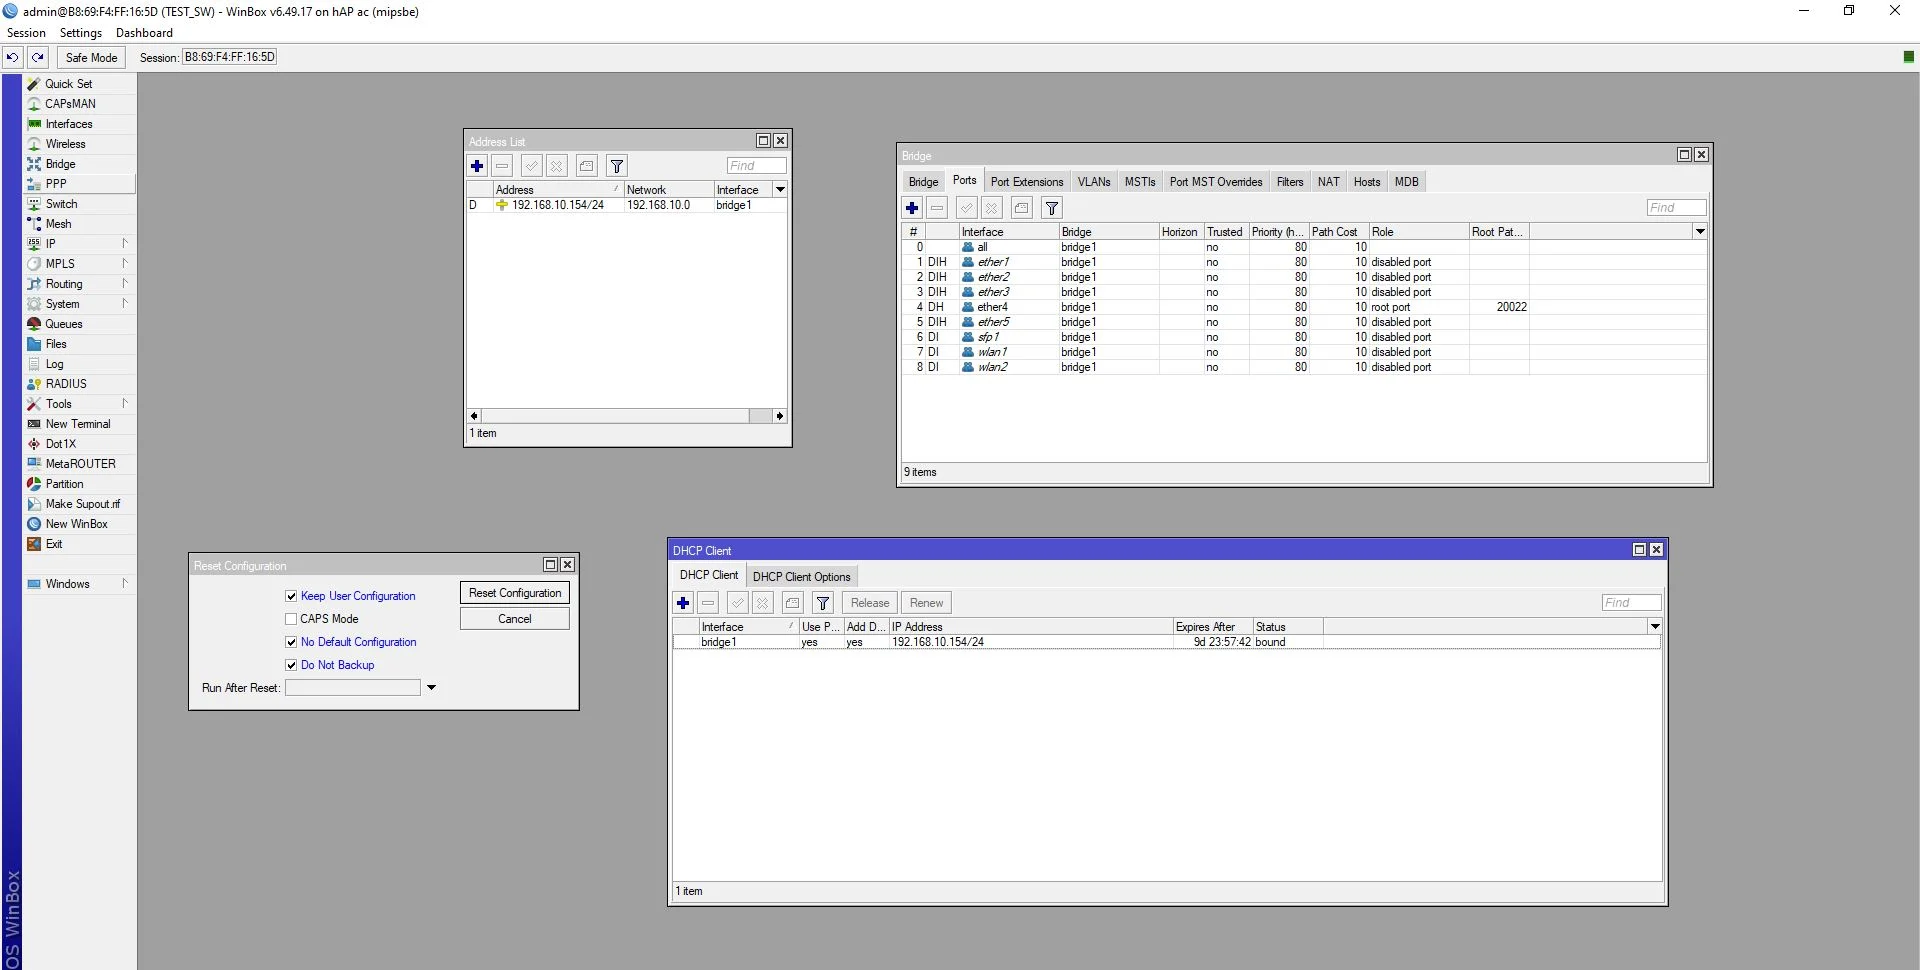Toggle Keep User Configuration checkbox
Image resolution: width=1920 pixels, height=970 pixels.
[x=291, y=596]
